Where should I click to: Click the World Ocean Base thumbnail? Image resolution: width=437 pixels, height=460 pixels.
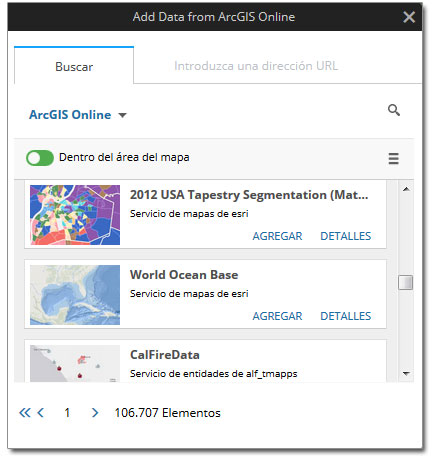[x=75, y=295]
